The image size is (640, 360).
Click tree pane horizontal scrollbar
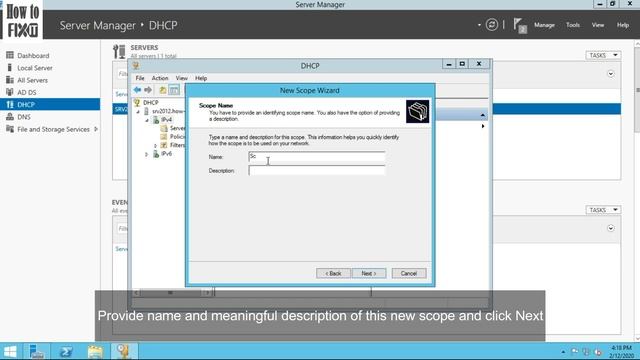point(171,293)
